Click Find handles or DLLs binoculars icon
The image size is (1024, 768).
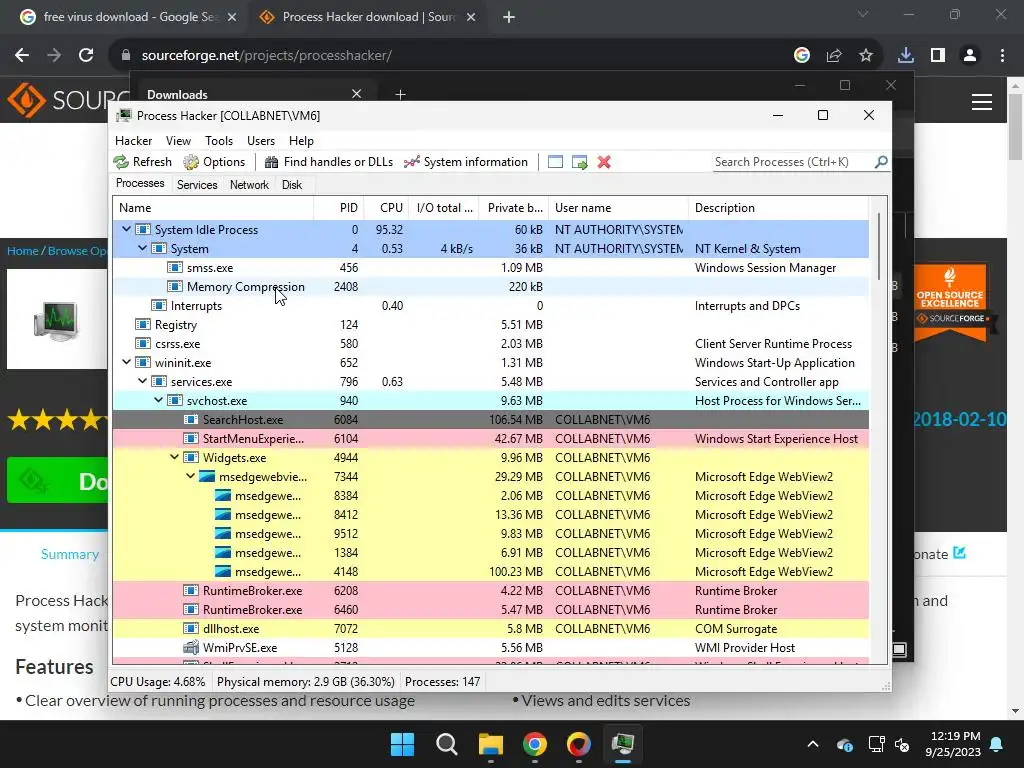pos(272,162)
